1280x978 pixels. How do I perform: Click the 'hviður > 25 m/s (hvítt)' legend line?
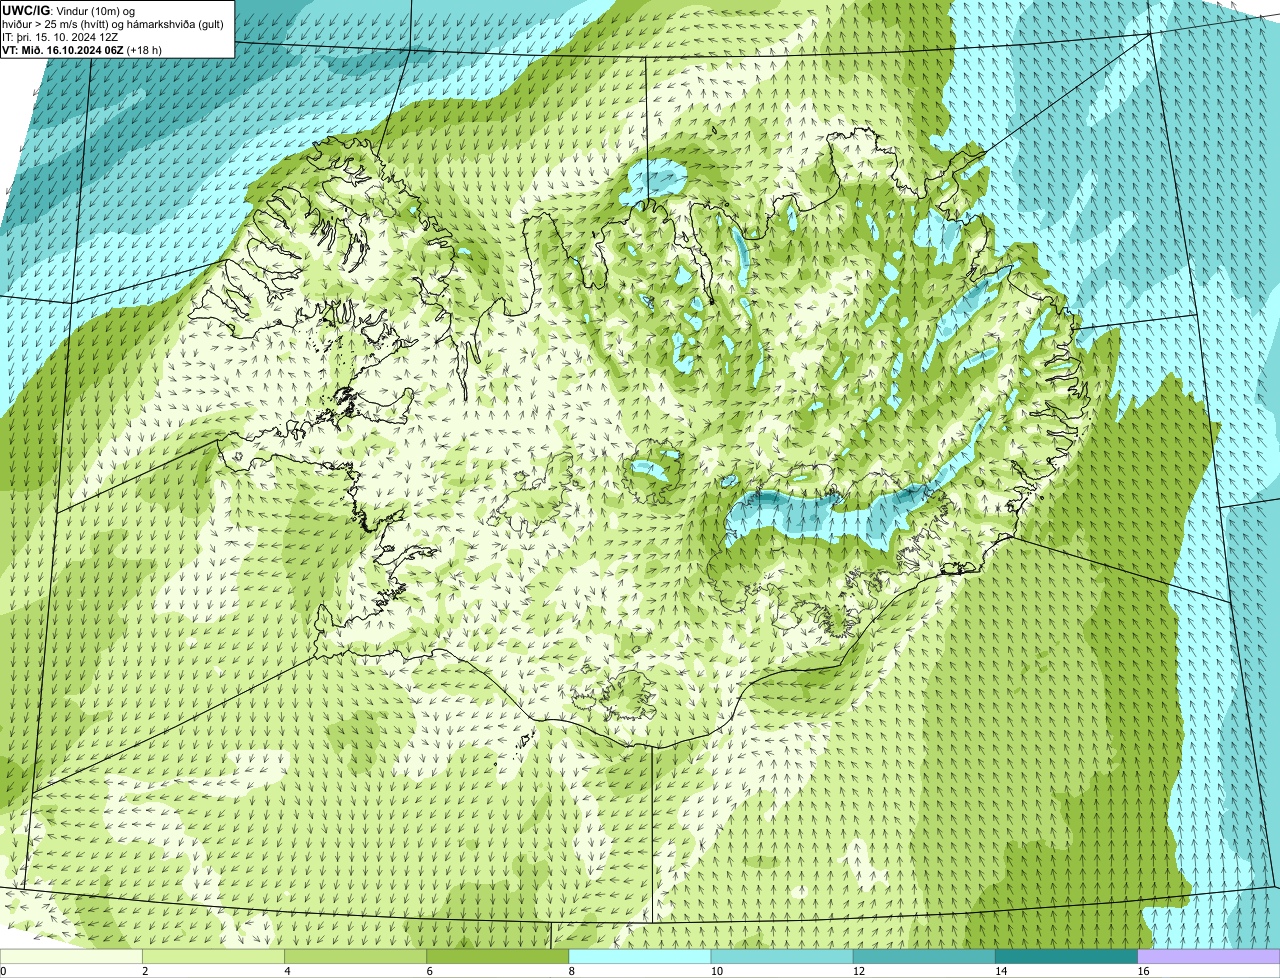pos(113,23)
